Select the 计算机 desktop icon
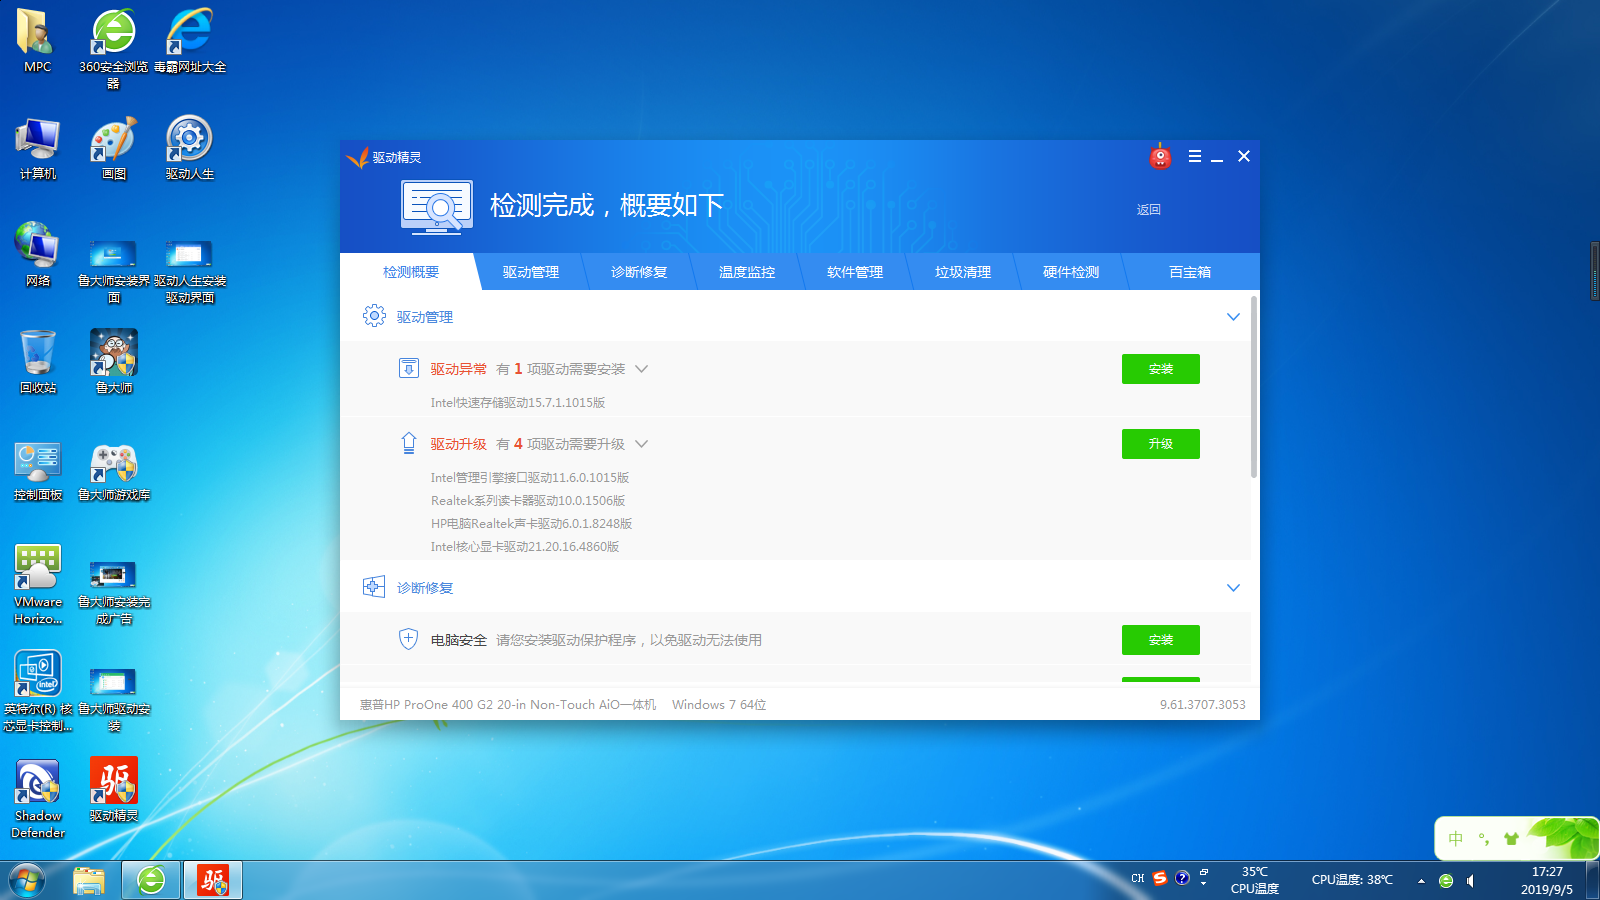 point(37,148)
